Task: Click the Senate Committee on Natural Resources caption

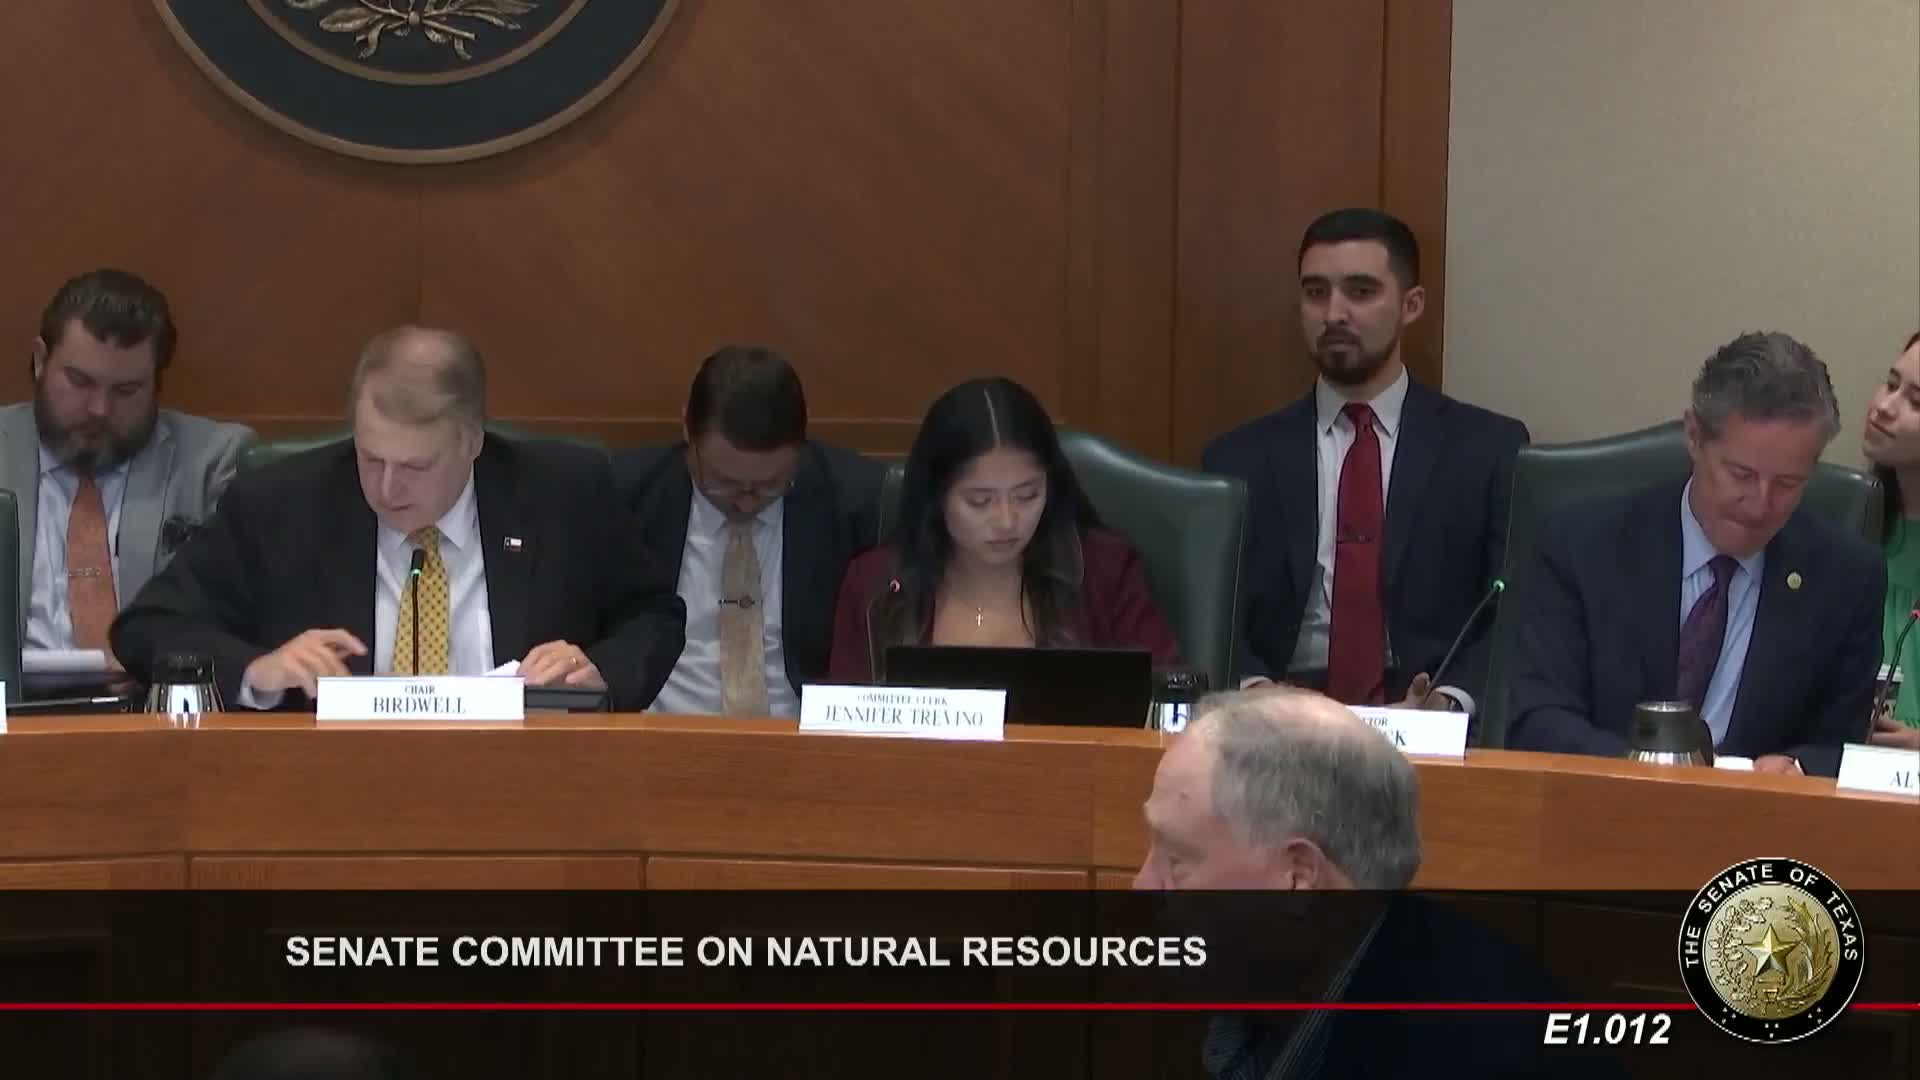Action: pyautogui.click(x=745, y=951)
